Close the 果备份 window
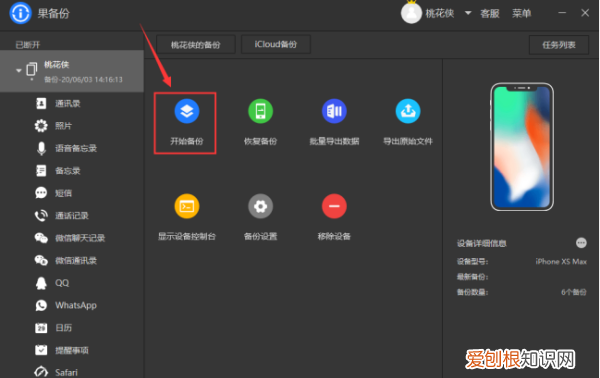The height and width of the screenshot is (378, 600). (585, 13)
